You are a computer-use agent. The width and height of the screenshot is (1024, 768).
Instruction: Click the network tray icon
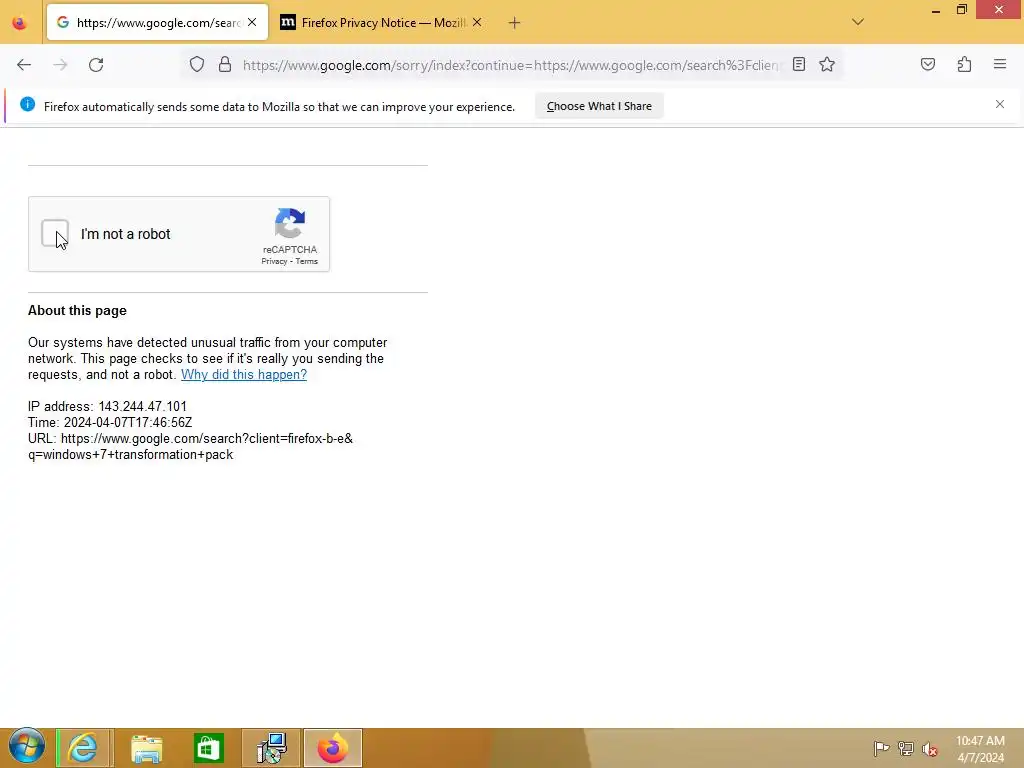(x=906, y=748)
